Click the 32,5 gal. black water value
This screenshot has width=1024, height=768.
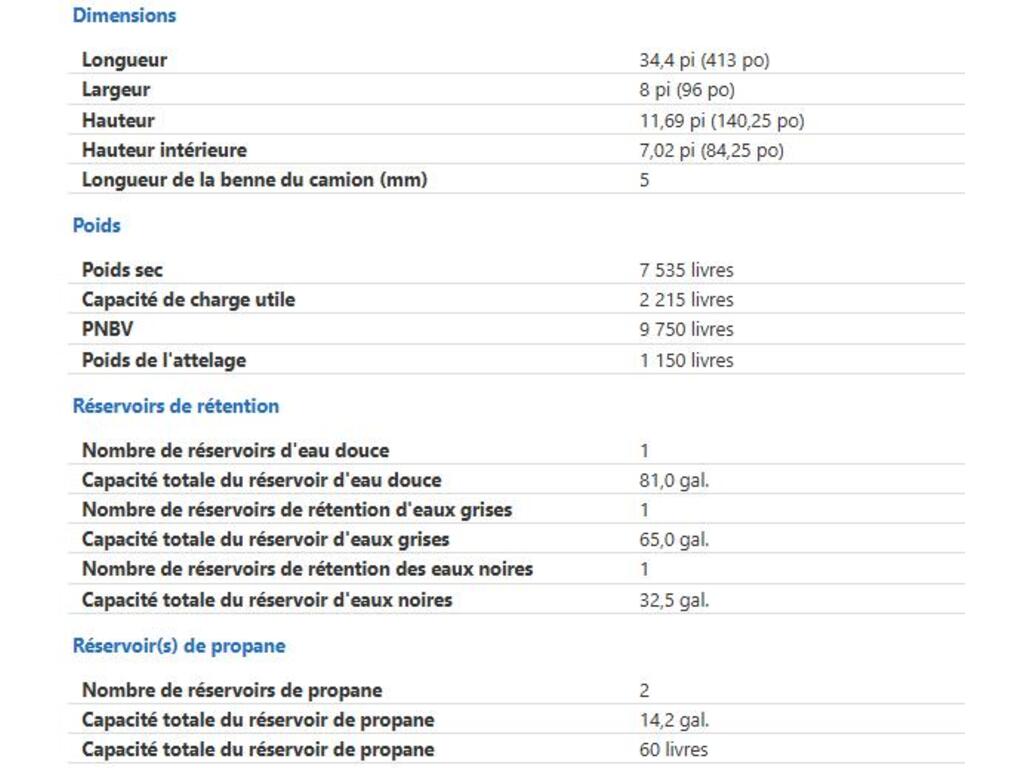[674, 600]
